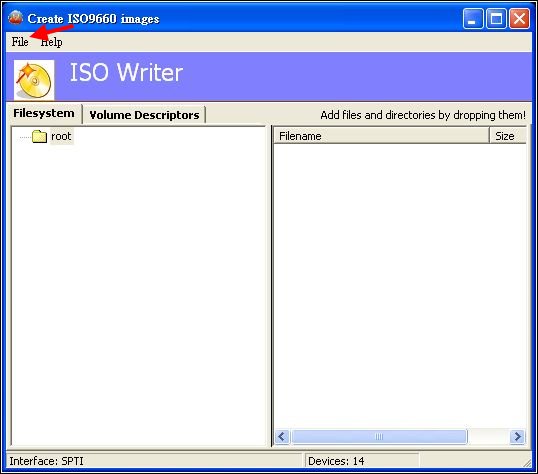Viewport: 538px width, 474px height.
Task: Click the resize grip in status bar corner
Action: point(527,463)
